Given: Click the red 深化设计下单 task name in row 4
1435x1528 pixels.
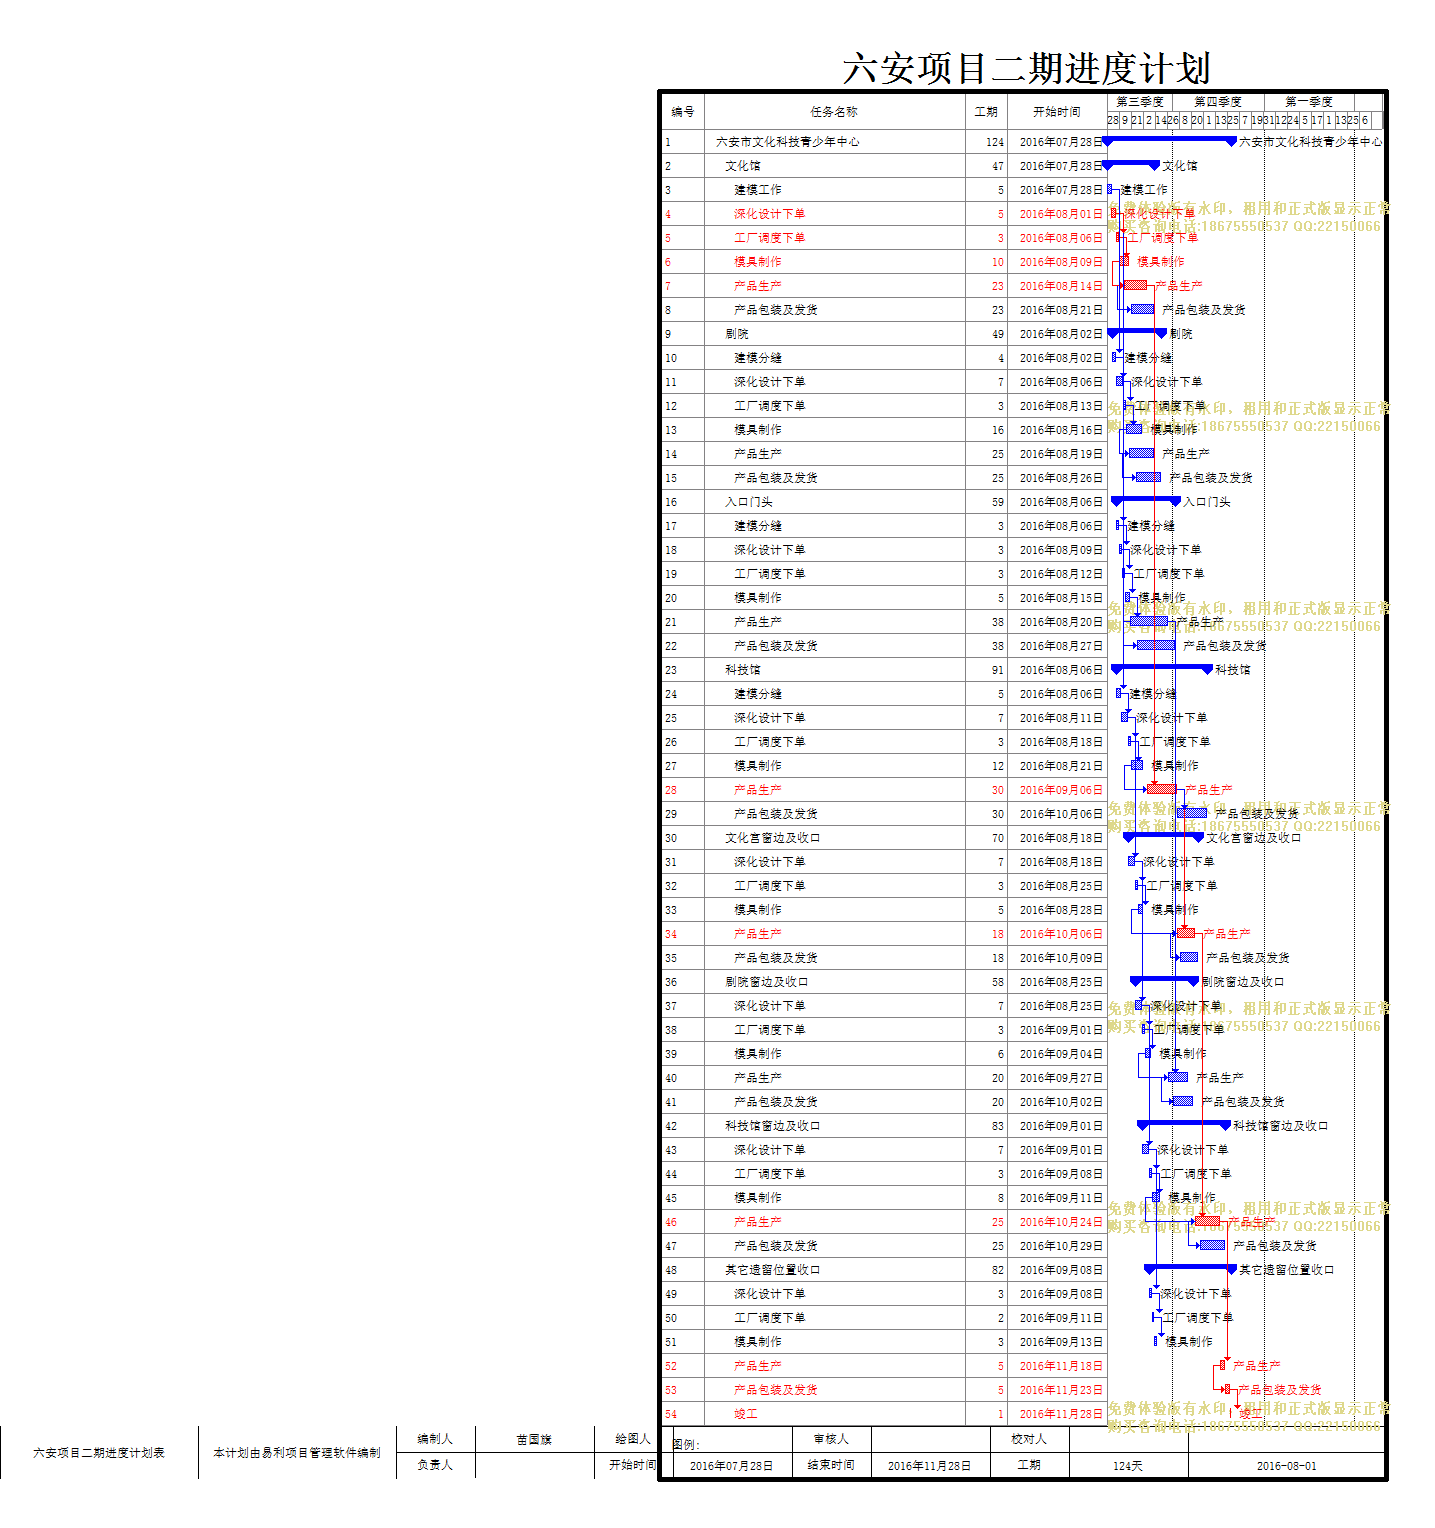Looking at the screenshot, I should coord(769,214).
